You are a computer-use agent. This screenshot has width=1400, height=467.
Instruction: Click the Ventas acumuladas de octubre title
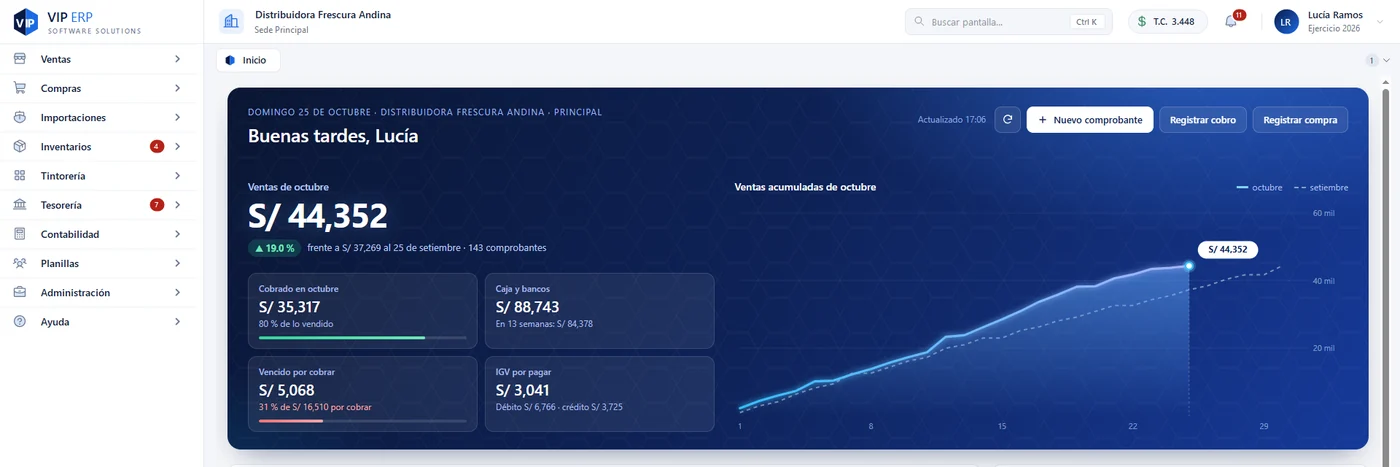(x=805, y=187)
